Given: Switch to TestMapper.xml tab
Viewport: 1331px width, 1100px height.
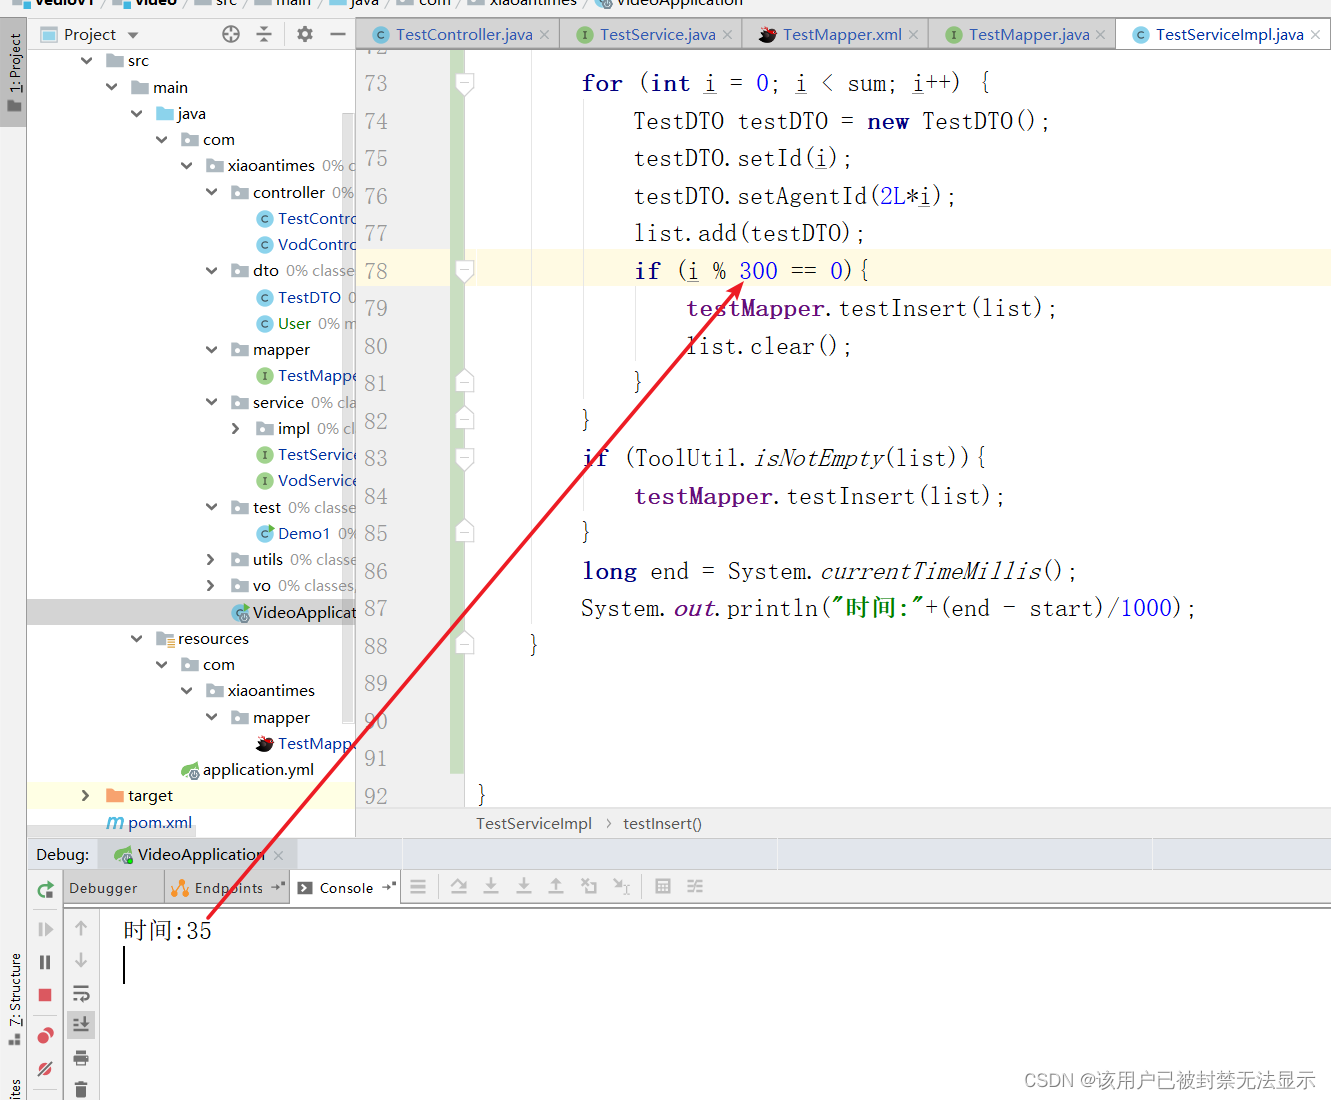Looking at the screenshot, I should point(841,34).
